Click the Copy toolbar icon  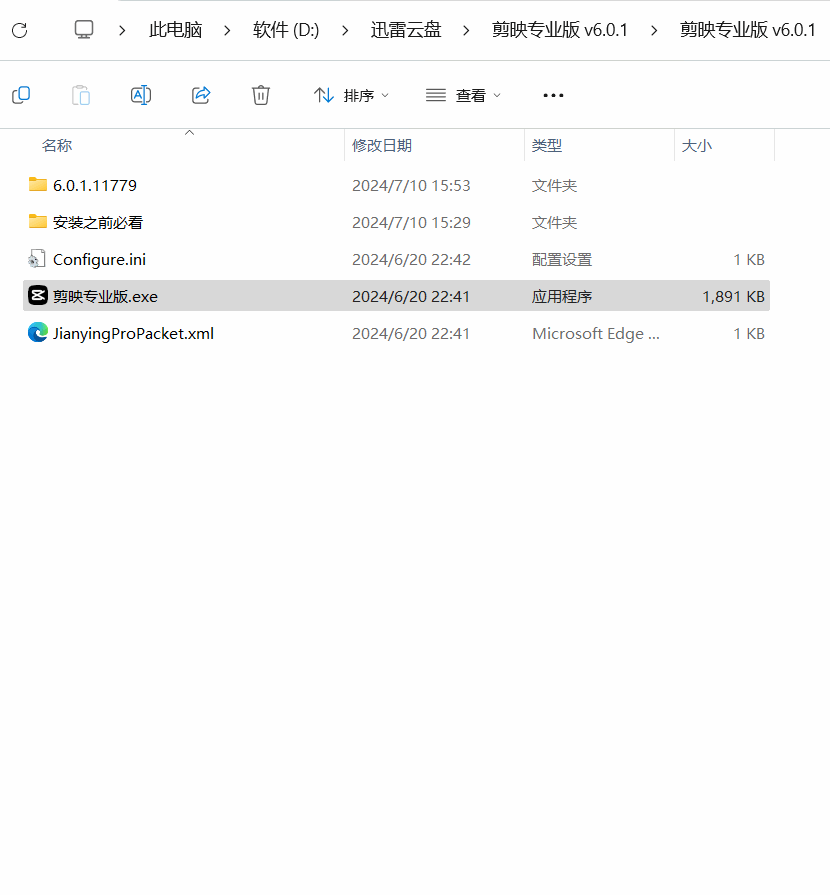click(21, 95)
